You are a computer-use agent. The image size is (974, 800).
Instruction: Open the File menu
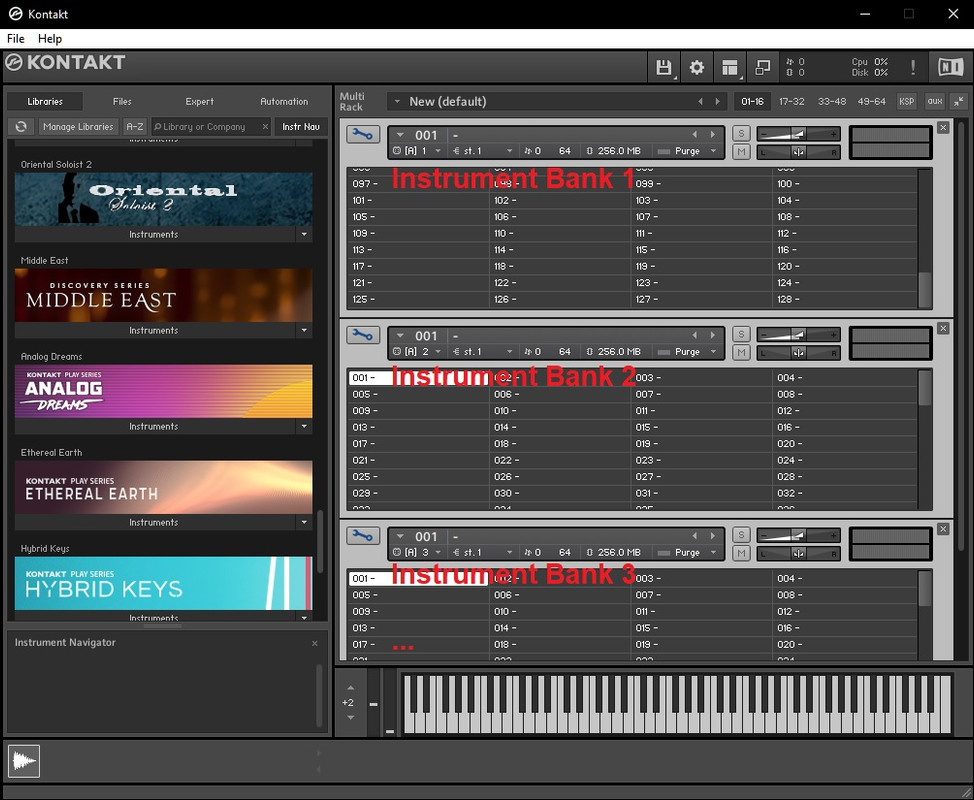16,39
